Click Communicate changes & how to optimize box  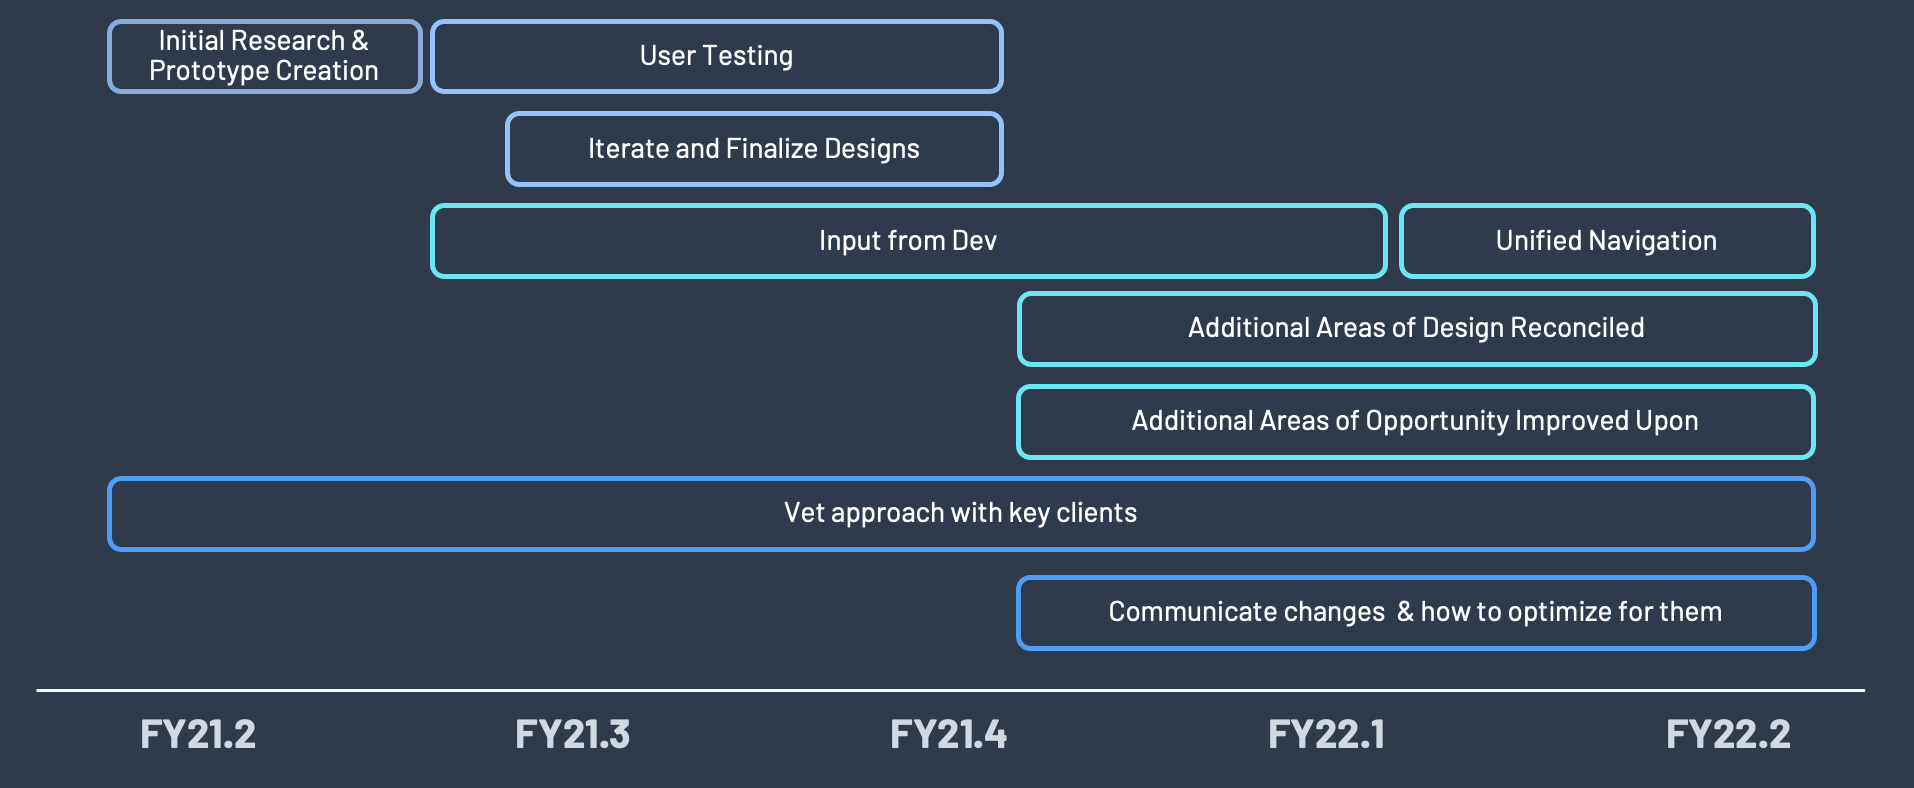coord(1415,612)
